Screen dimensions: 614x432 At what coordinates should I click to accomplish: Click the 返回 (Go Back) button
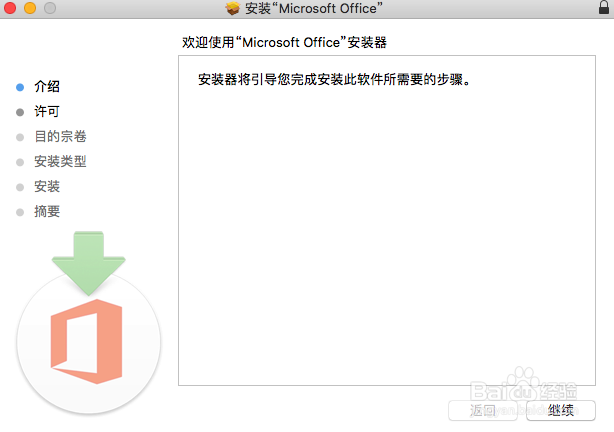[483, 410]
